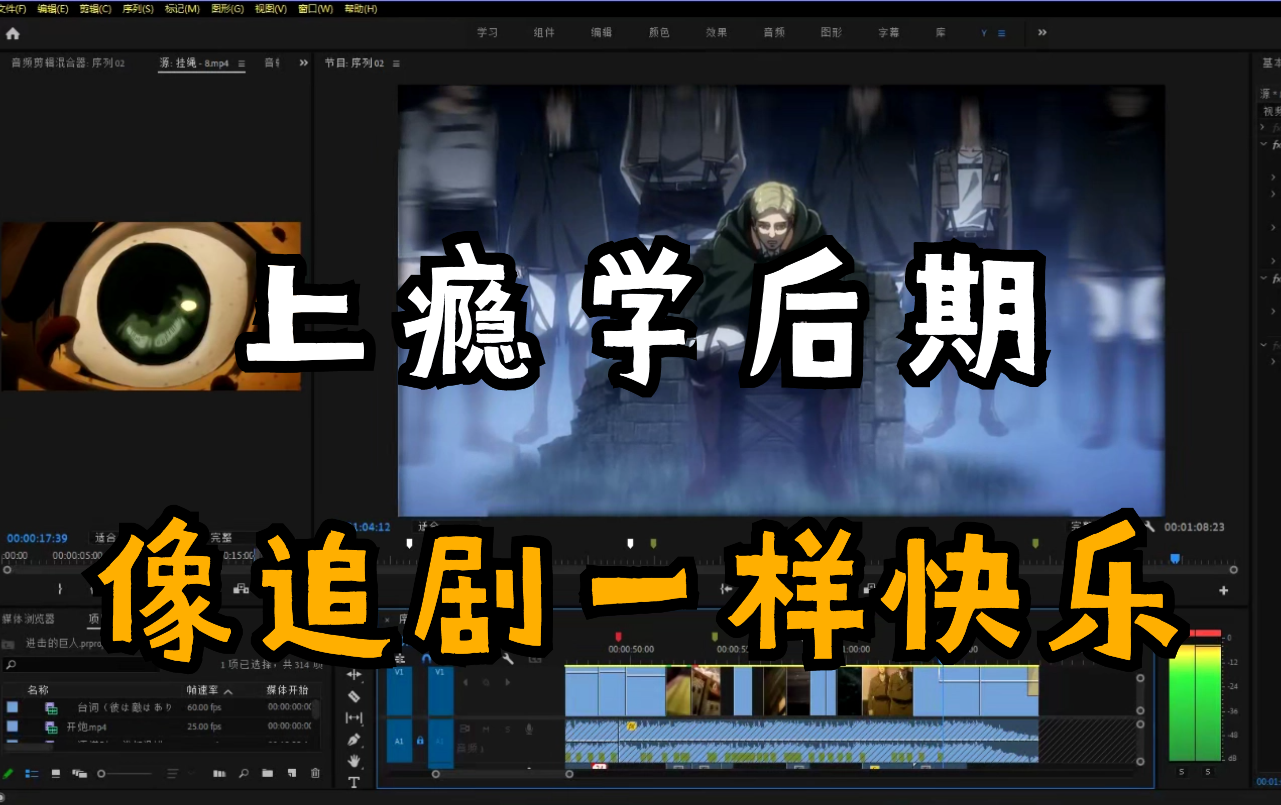Image resolution: width=1281 pixels, height=805 pixels.
Task: Open 窗口(W) menu
Action: coord(315,8)
